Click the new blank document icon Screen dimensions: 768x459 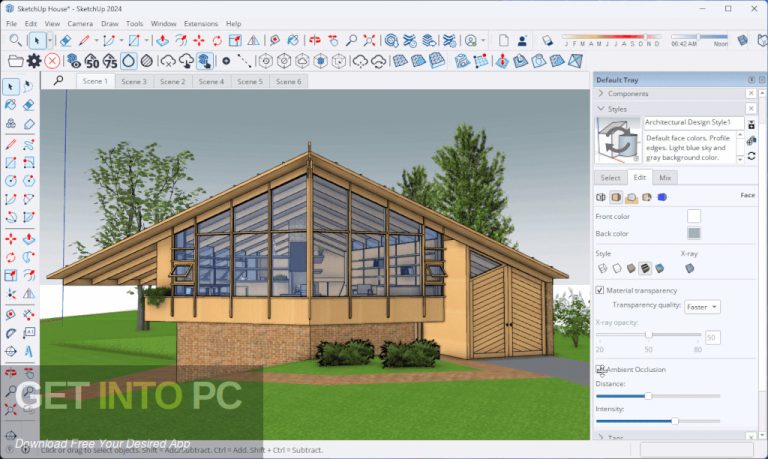click(504, 41)
